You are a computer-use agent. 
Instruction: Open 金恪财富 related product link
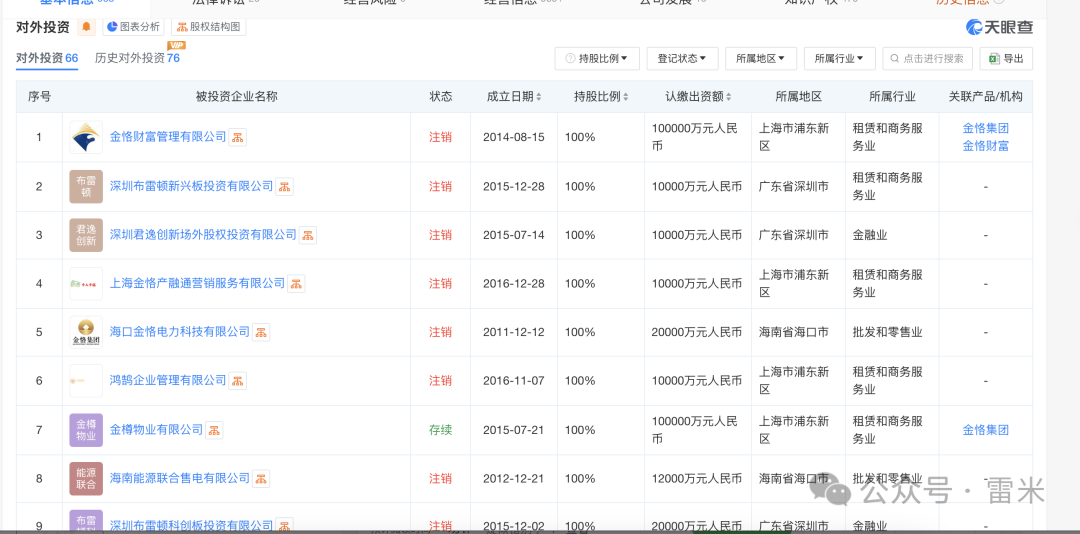pos(986,146)
